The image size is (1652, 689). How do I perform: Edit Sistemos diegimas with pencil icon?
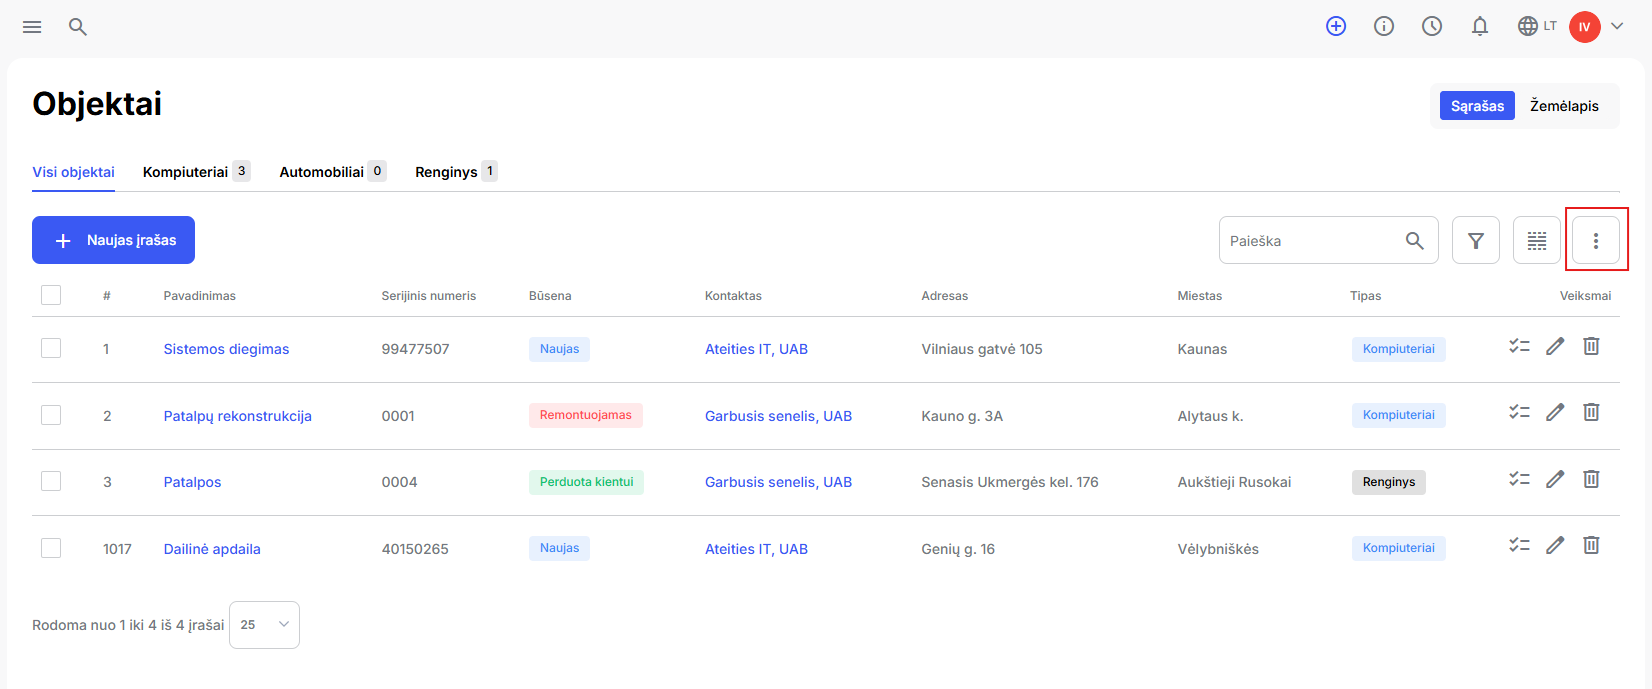click(1555, 346)
